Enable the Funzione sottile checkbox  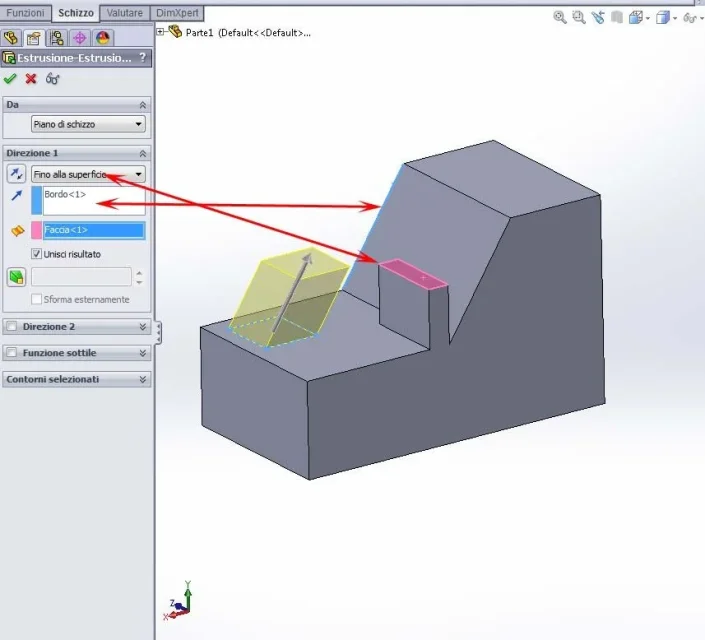tap(12, 353)
